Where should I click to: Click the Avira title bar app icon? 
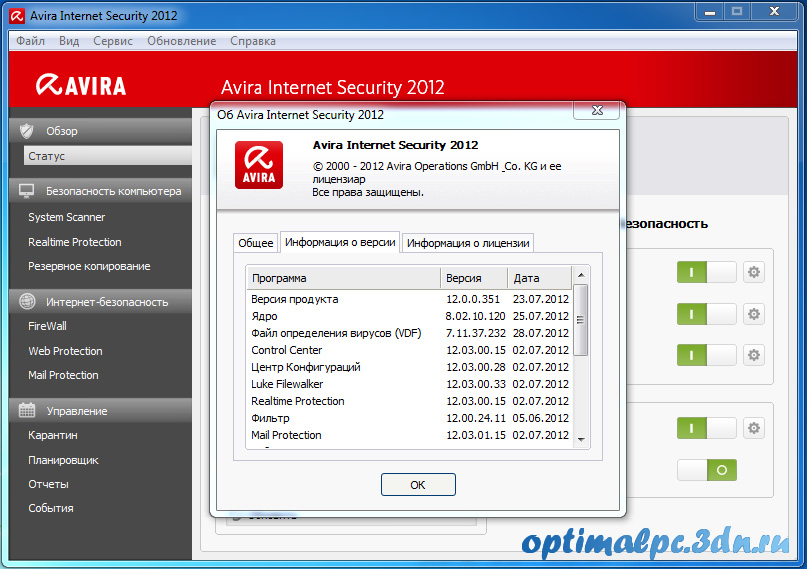pyautogui.click(x=17, y=16)
